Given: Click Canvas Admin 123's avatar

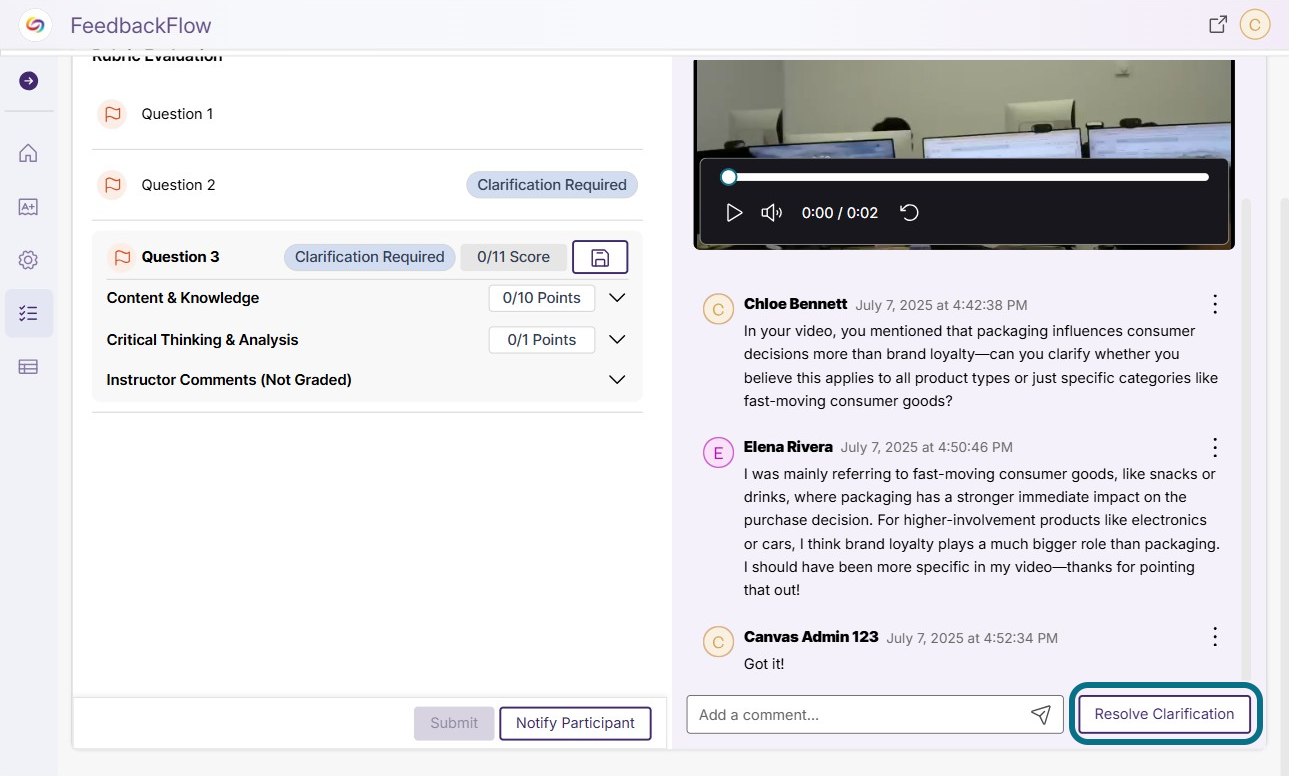Looking at the screenshot, I should 717,642.
